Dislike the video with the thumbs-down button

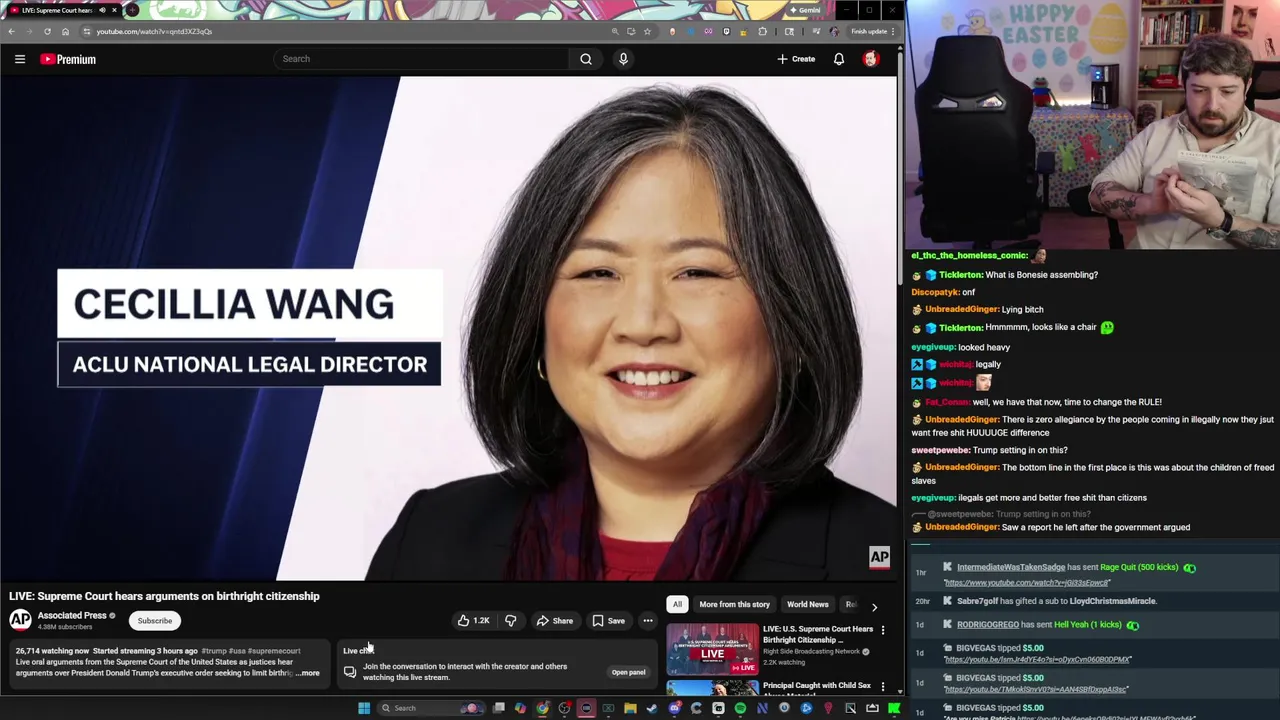[x=511, y=621]
